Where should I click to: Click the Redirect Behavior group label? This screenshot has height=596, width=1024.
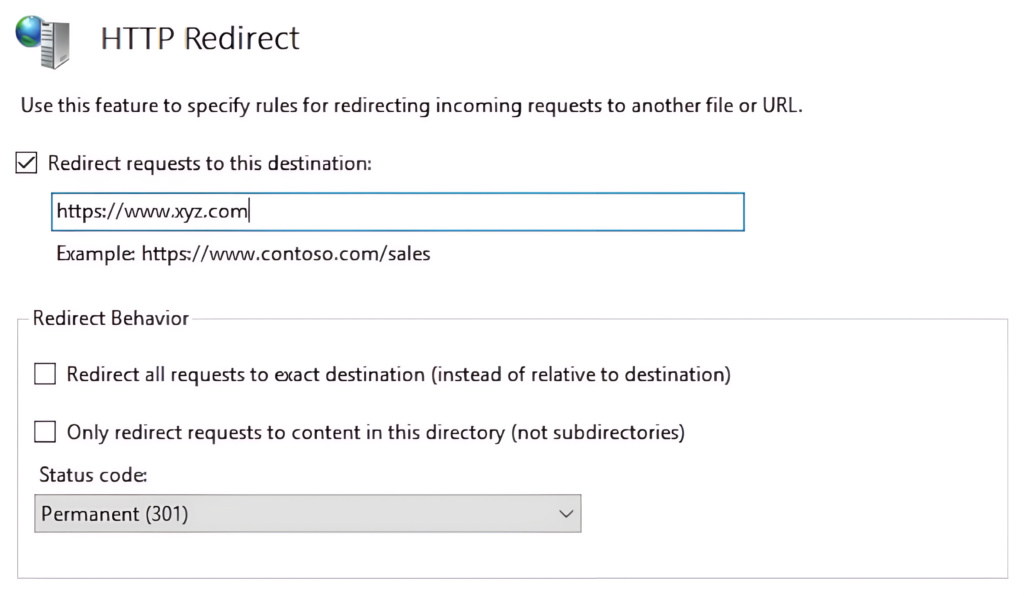[x=111, y=318]
